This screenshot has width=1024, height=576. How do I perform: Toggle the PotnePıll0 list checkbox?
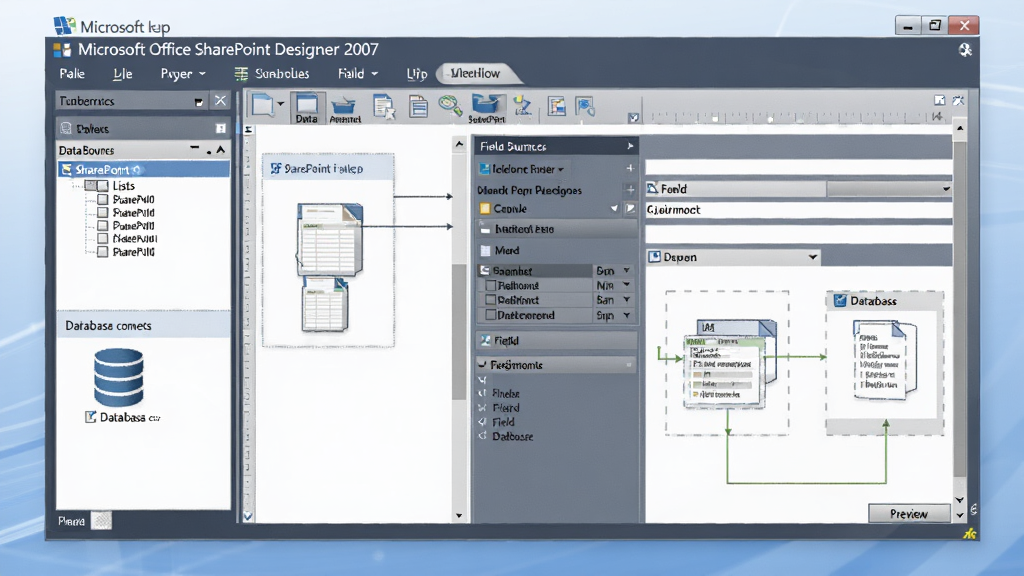point(103,226)
